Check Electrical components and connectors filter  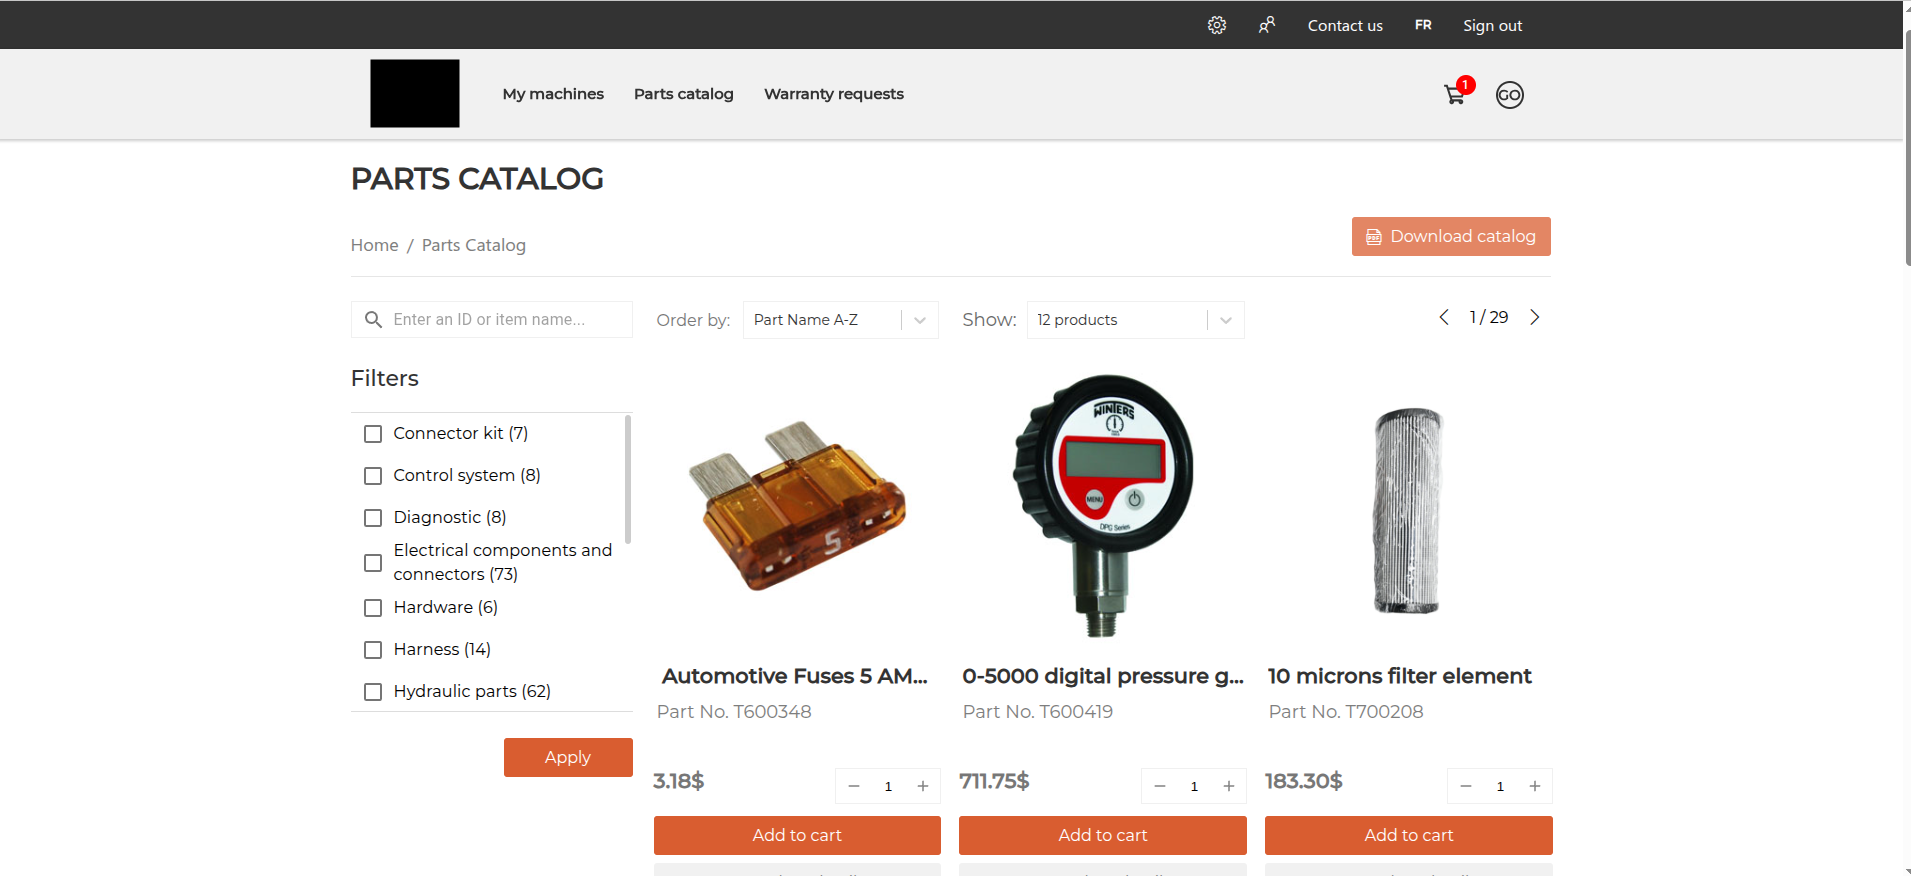point(373,563)
